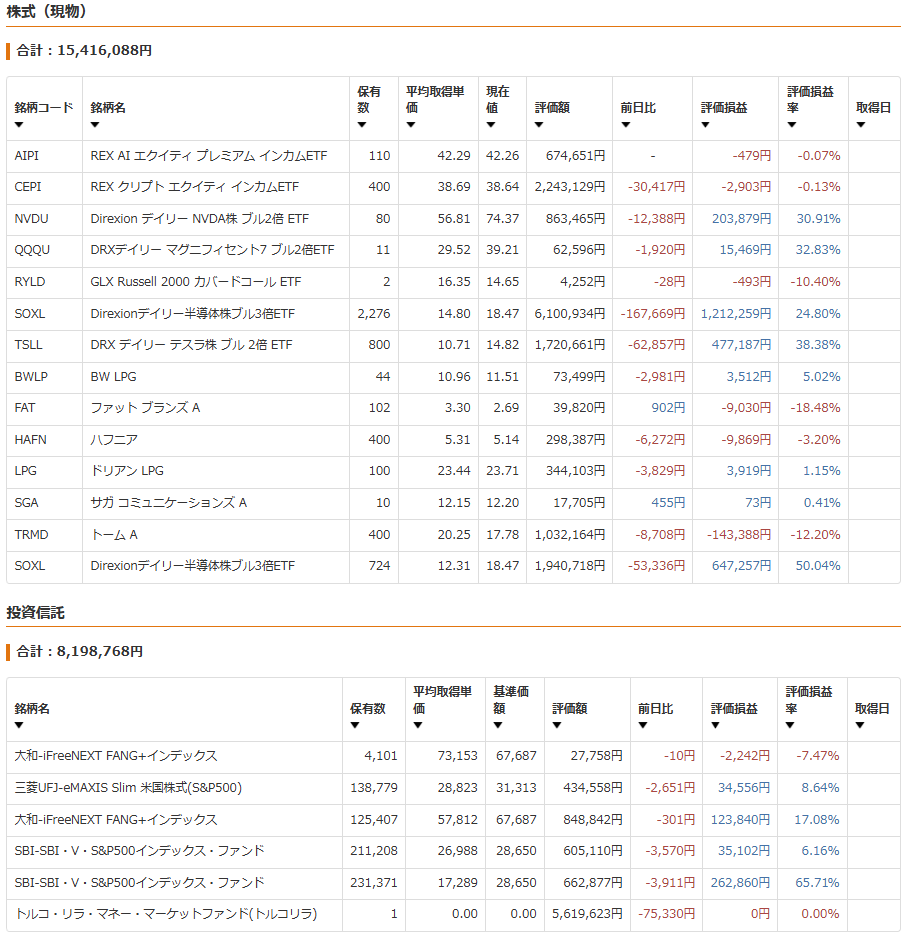Sort 株式 table by 評価損益 arrow
This screenshot has height=936, width=905.
point(705,125)
